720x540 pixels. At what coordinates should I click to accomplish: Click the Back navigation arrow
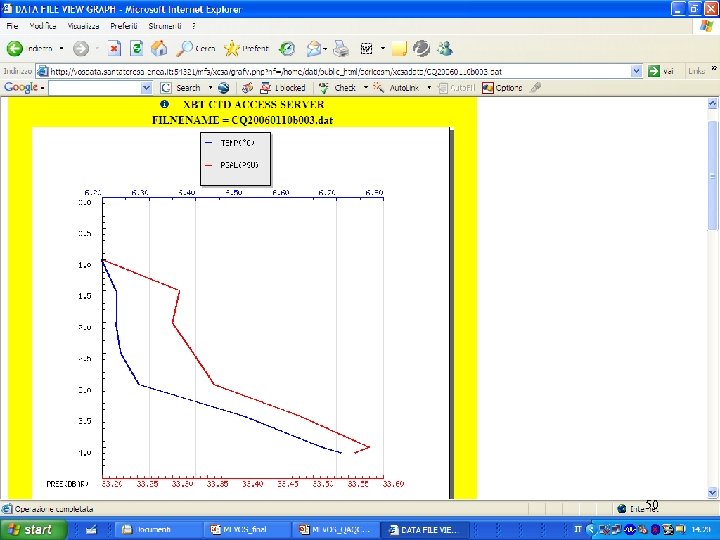15,48
